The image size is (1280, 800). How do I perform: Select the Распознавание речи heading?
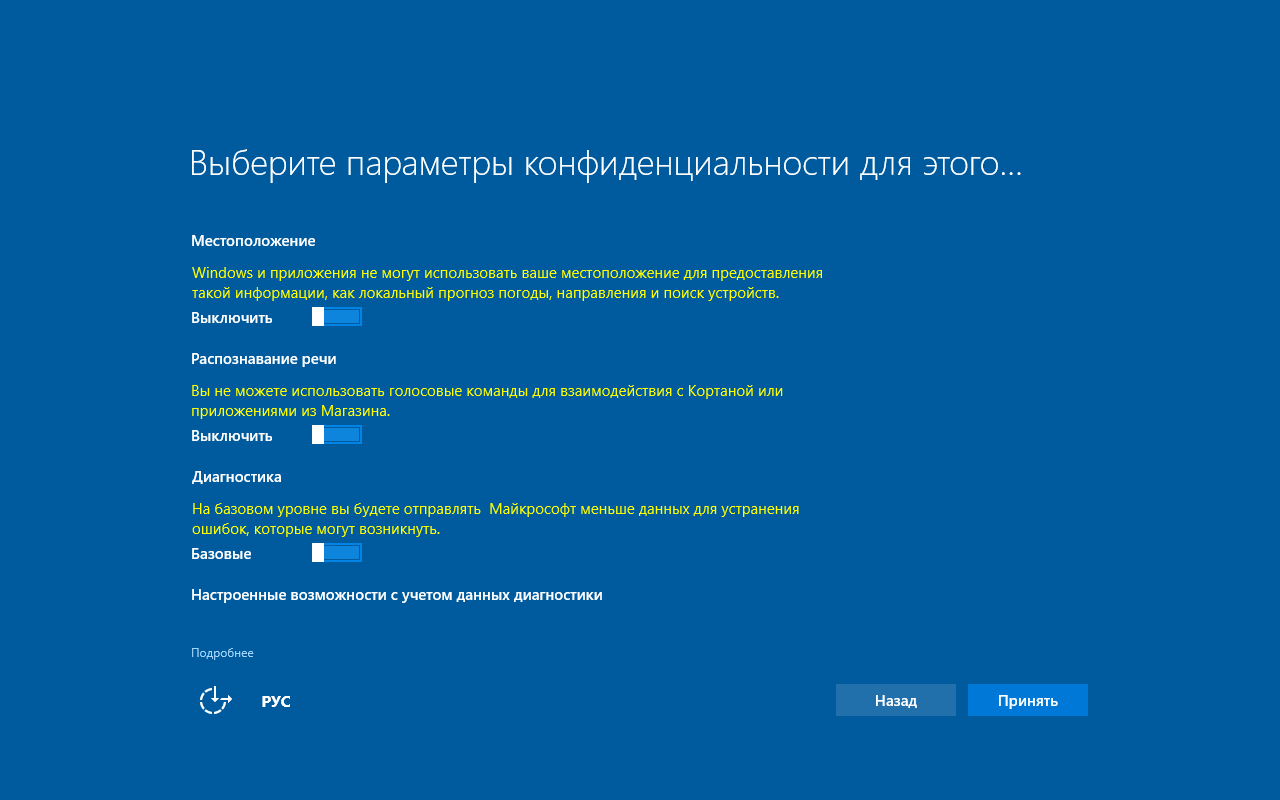(x=263, y=358)
